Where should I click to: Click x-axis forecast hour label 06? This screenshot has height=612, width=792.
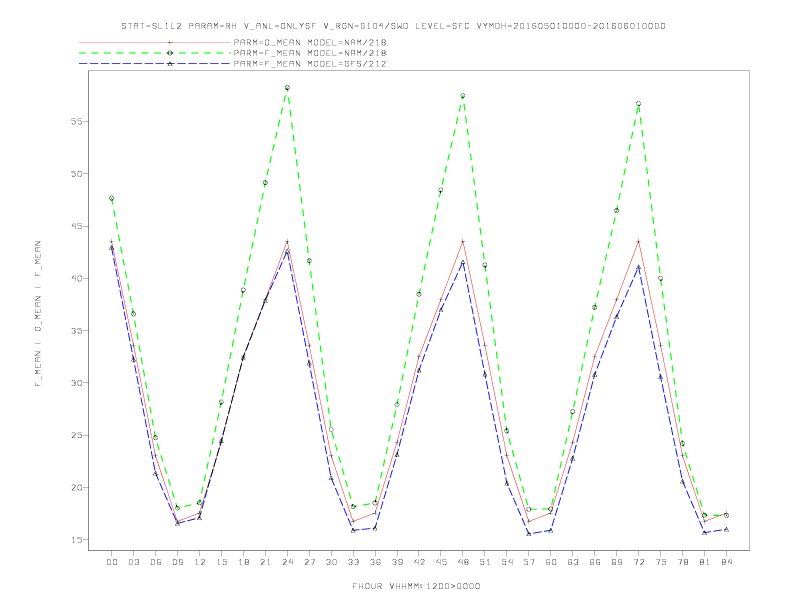(x=156, y=562)
